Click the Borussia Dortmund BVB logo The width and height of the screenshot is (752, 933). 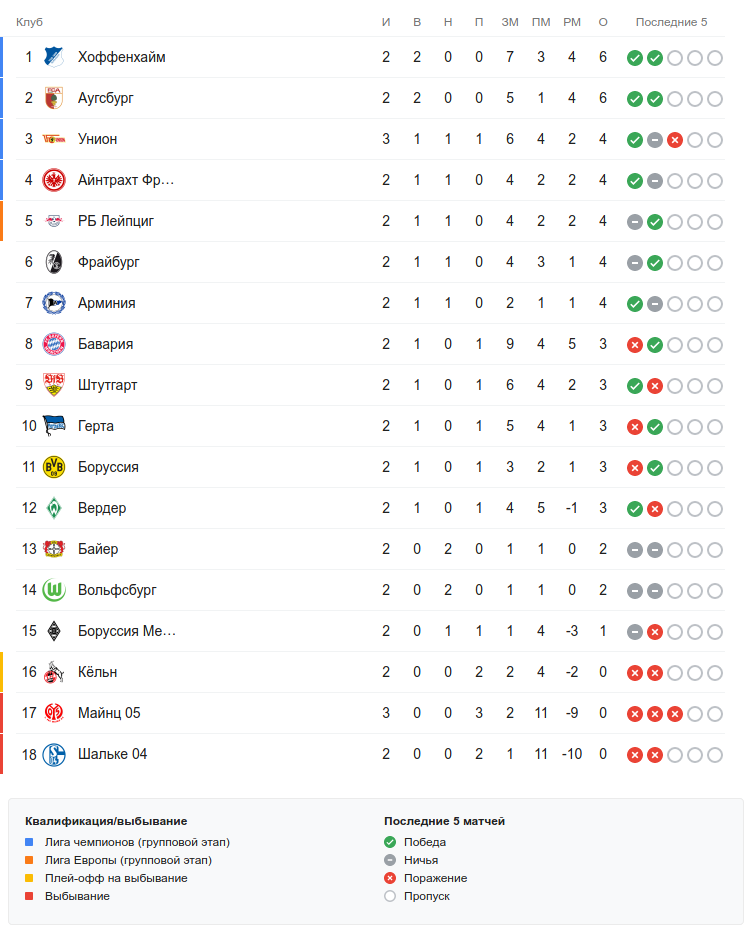pyautogui.click(x=54, y=468)
